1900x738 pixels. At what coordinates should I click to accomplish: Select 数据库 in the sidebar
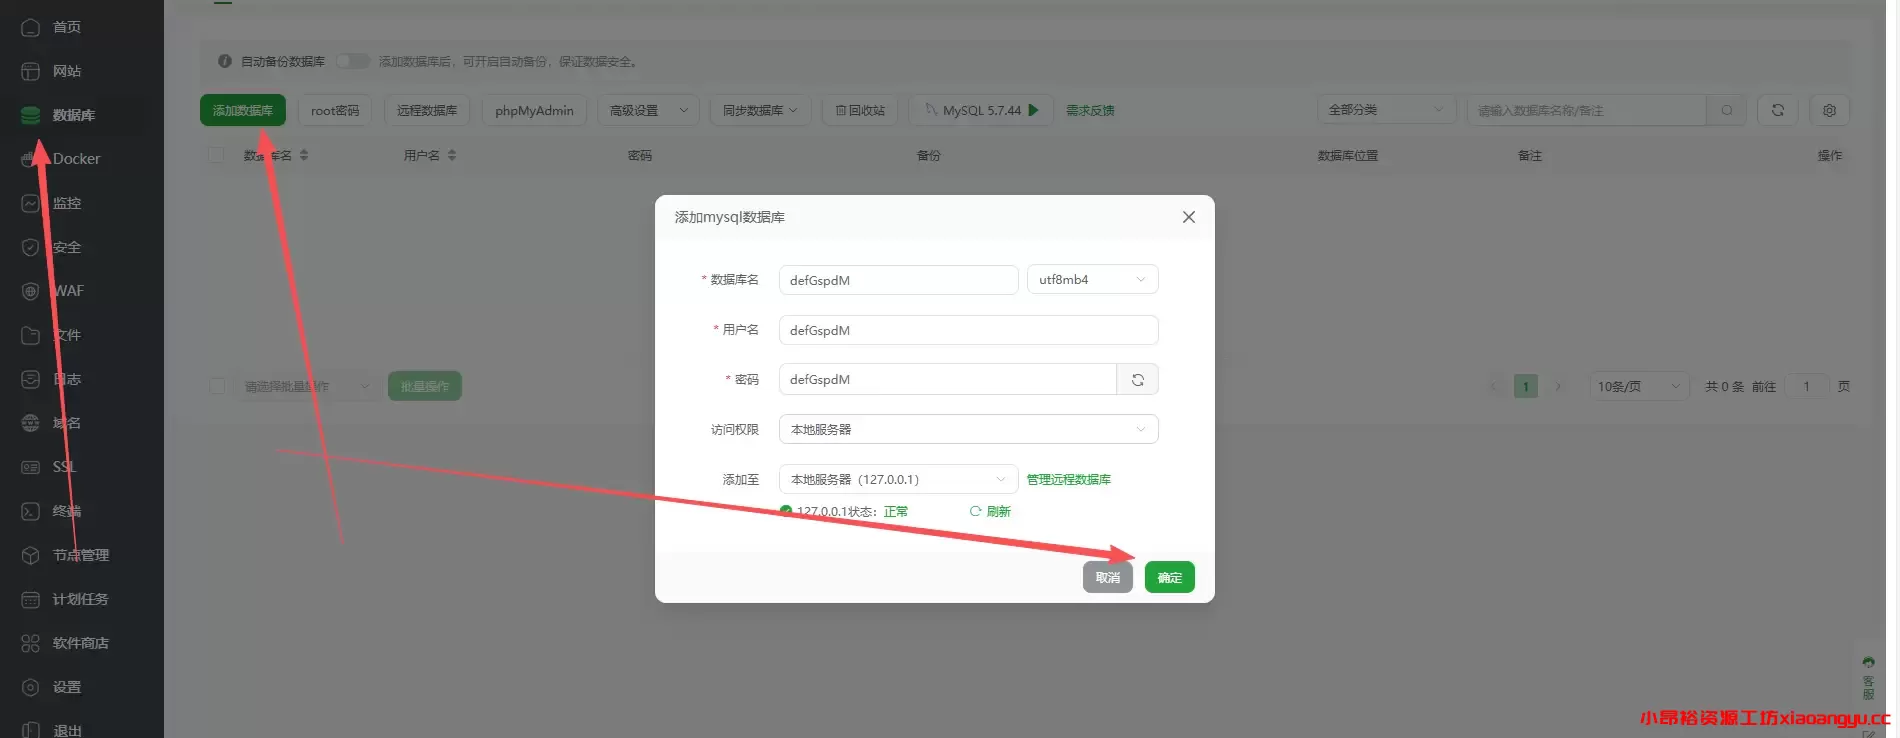click(73, 115)
